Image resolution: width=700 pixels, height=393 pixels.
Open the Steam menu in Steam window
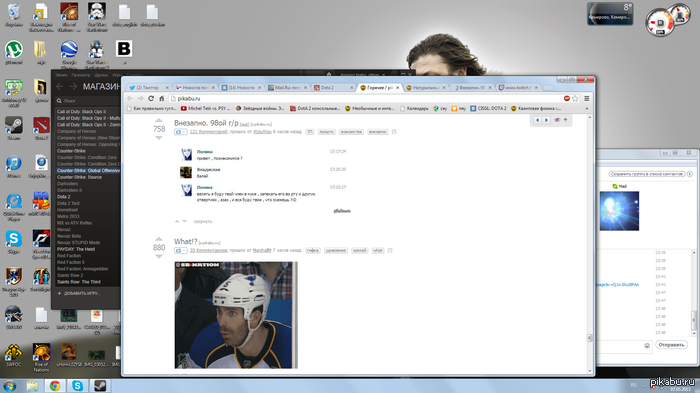(61, 75)
